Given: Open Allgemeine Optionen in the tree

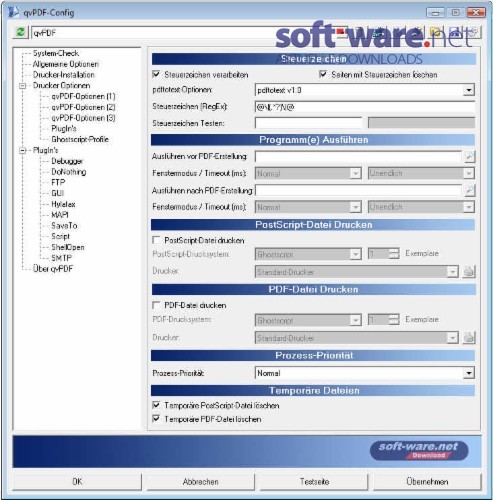Looking at the screenshot, I should (x=66, y=64).
